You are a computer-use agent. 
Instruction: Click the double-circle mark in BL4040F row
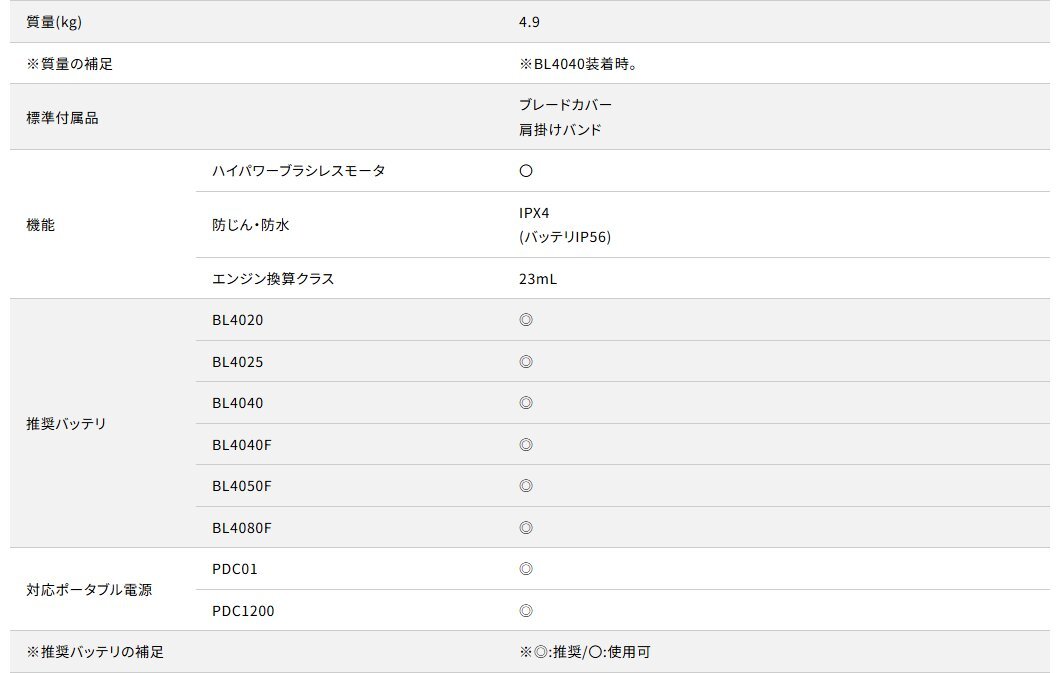tap(526, 445)
